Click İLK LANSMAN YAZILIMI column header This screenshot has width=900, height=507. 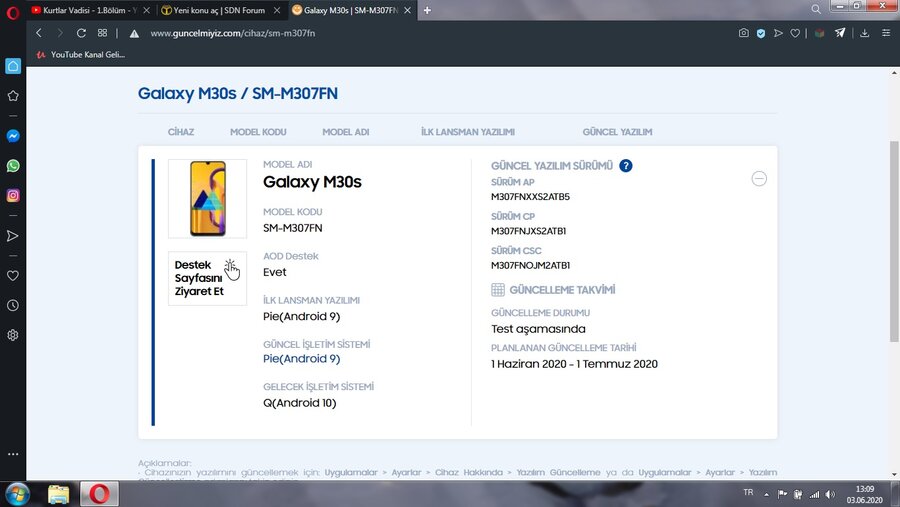pyautogui.click(x=468, y=132)
